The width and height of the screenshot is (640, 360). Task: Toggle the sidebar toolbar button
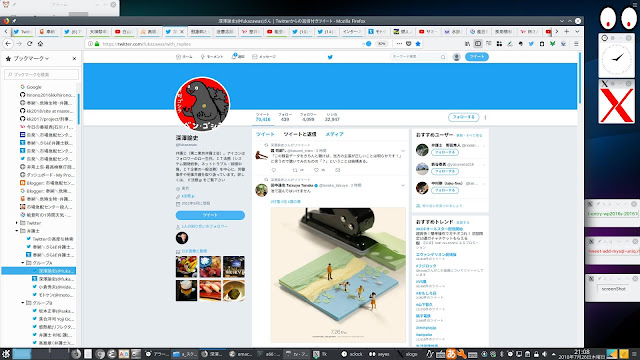[478, 44]
